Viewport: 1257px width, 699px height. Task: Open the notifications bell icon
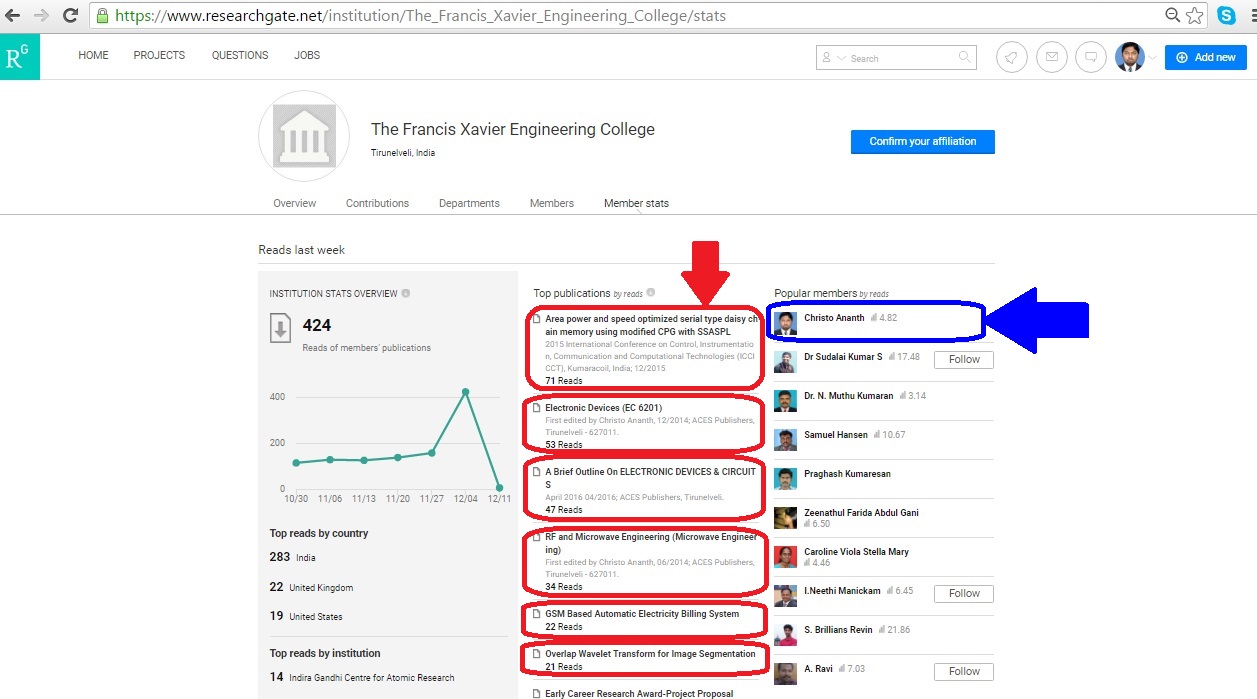(1012, 57)
